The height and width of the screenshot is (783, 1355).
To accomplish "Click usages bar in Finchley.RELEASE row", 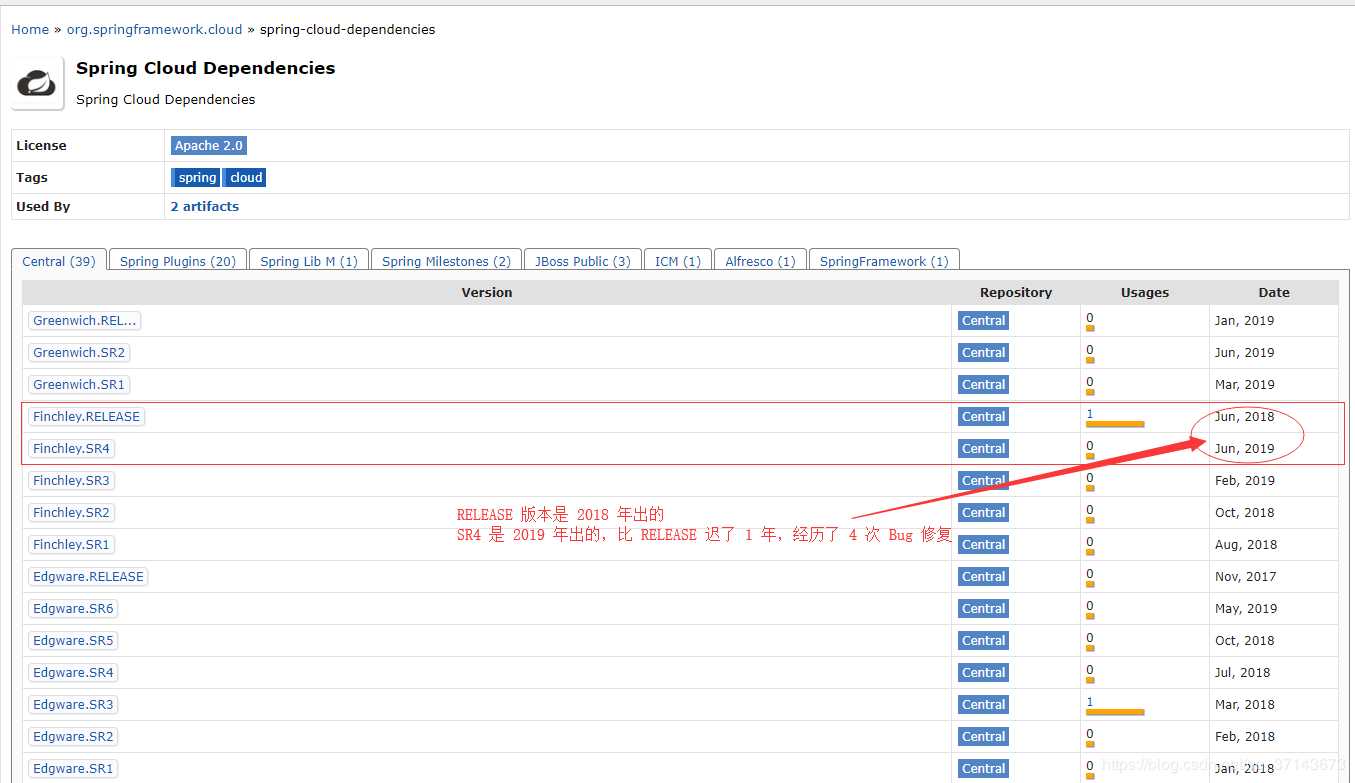I will (x=1115, y=425).
